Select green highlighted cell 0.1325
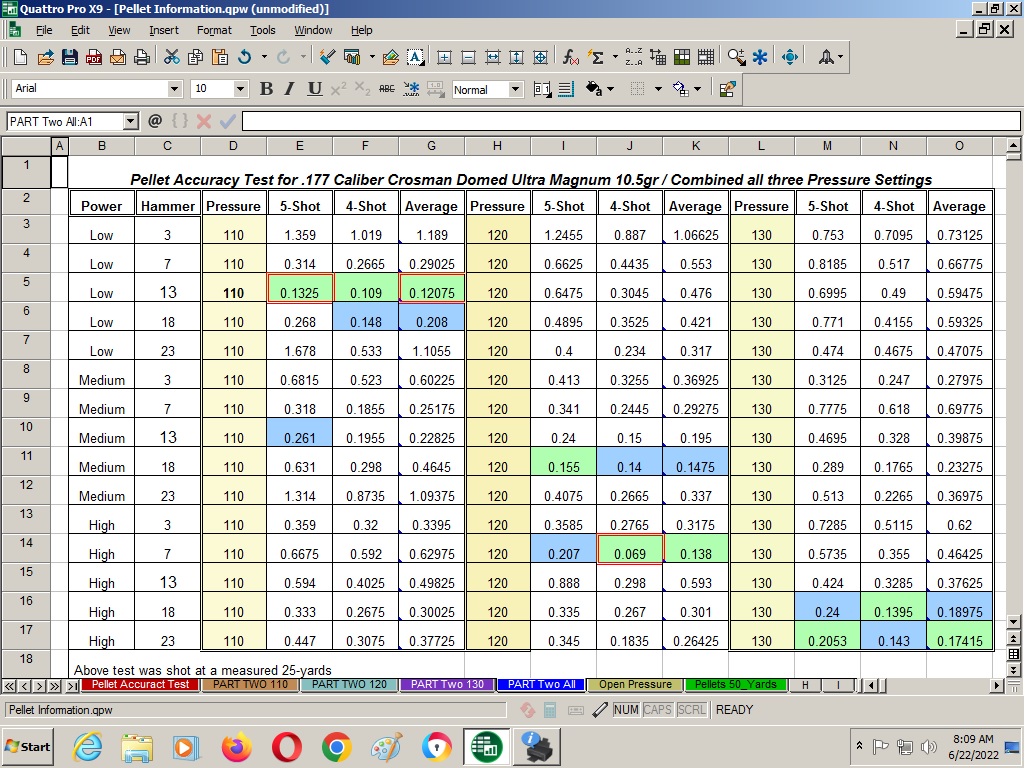This screenshot has width=1031, height=768. point(300,288)
